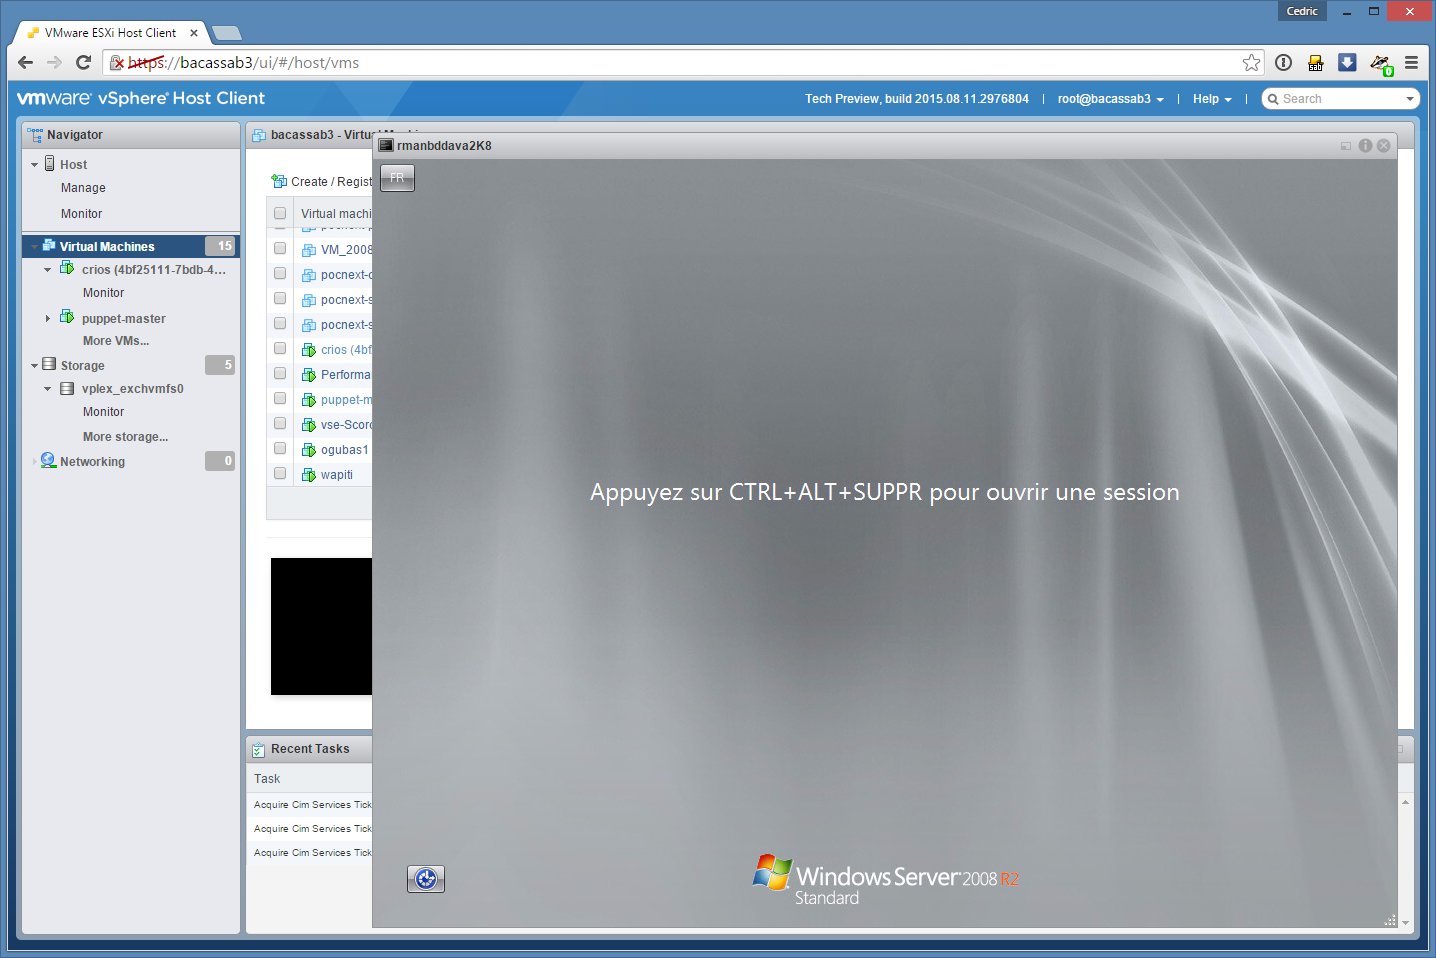Bookmark page with the star icon

(1251, 63)
